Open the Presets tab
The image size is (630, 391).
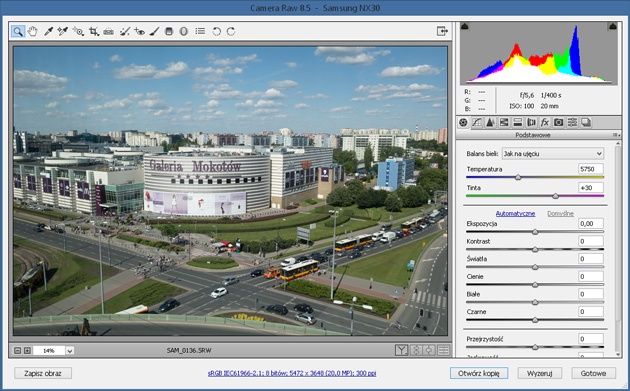click(x=572, y=123)
